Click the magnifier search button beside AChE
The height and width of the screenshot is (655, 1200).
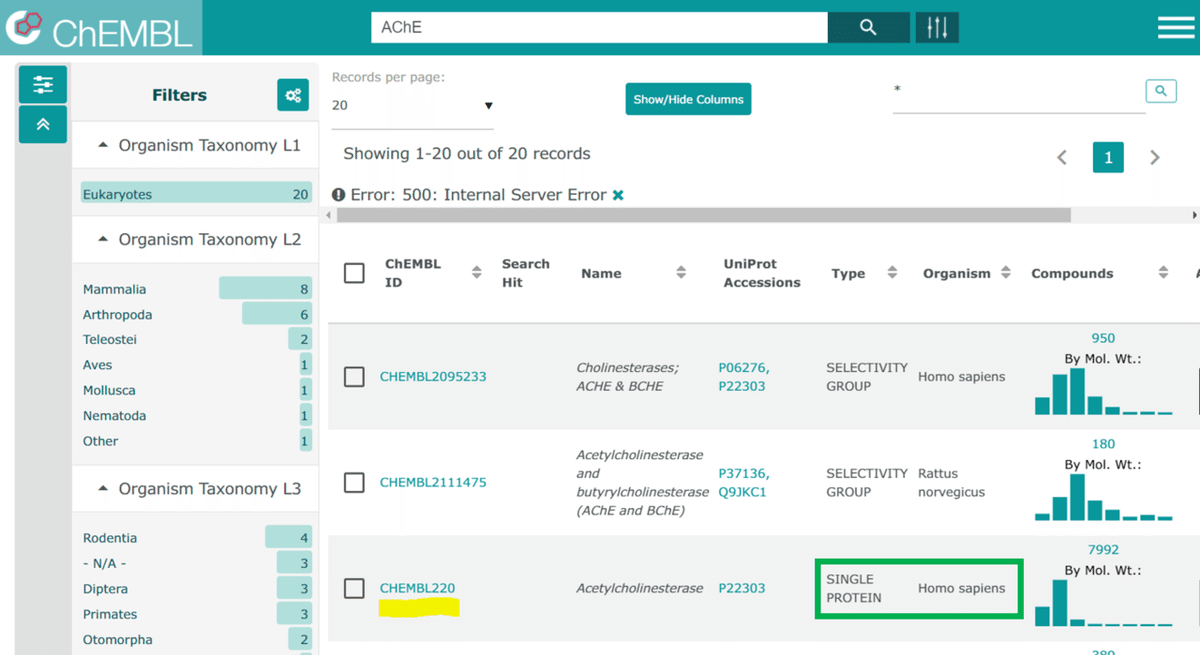868,28
